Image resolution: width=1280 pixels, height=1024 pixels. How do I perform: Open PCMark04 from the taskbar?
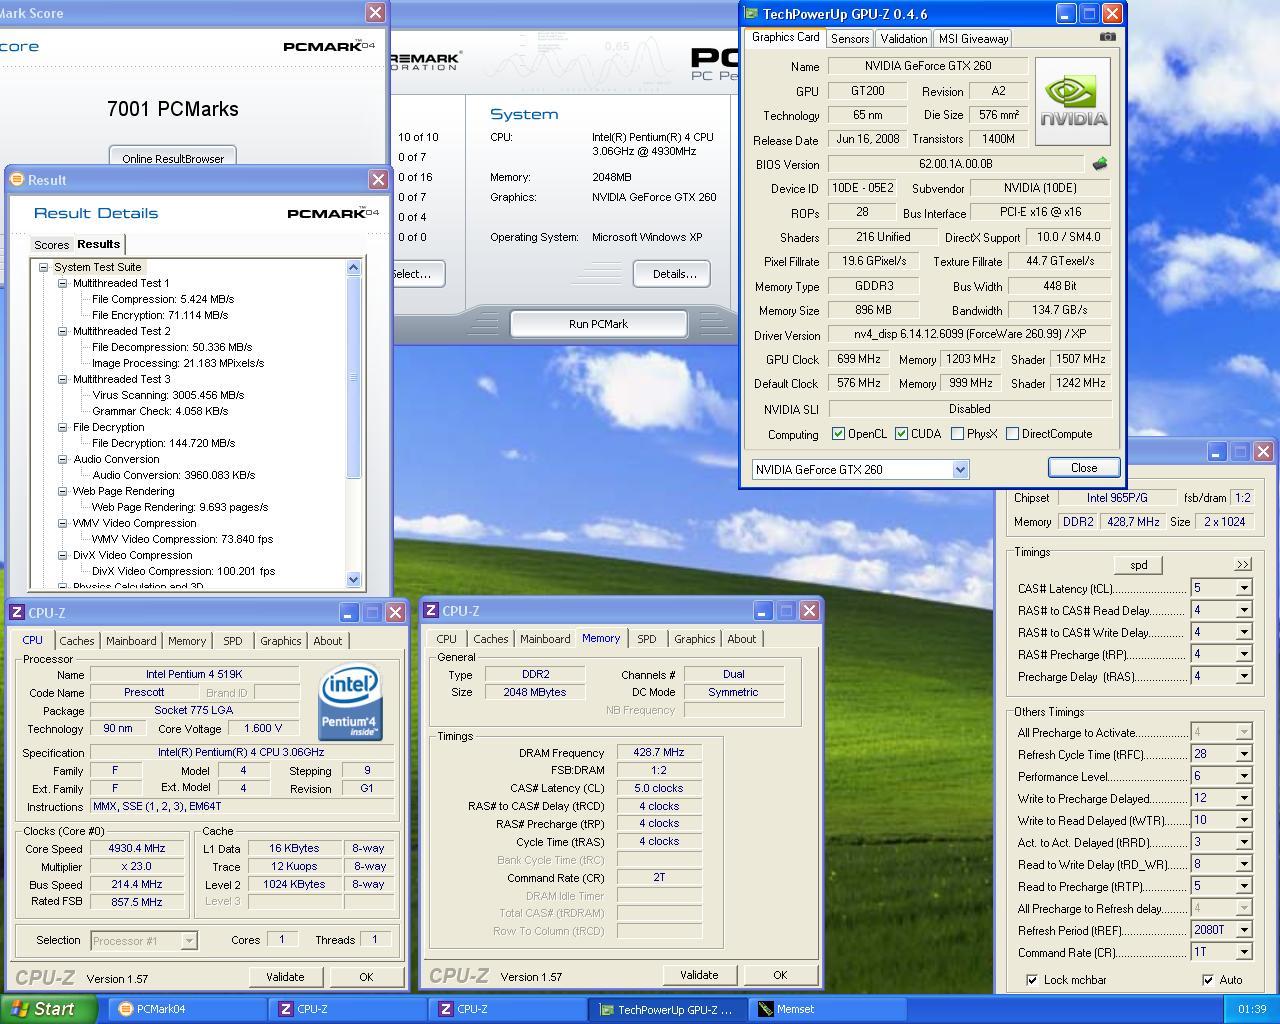pyautogui.click(x=187, y=1009)
